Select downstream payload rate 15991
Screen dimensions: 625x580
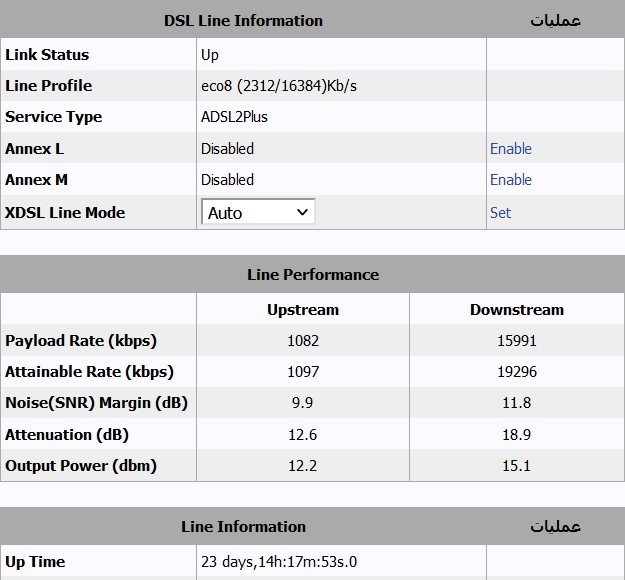point(517,341)
